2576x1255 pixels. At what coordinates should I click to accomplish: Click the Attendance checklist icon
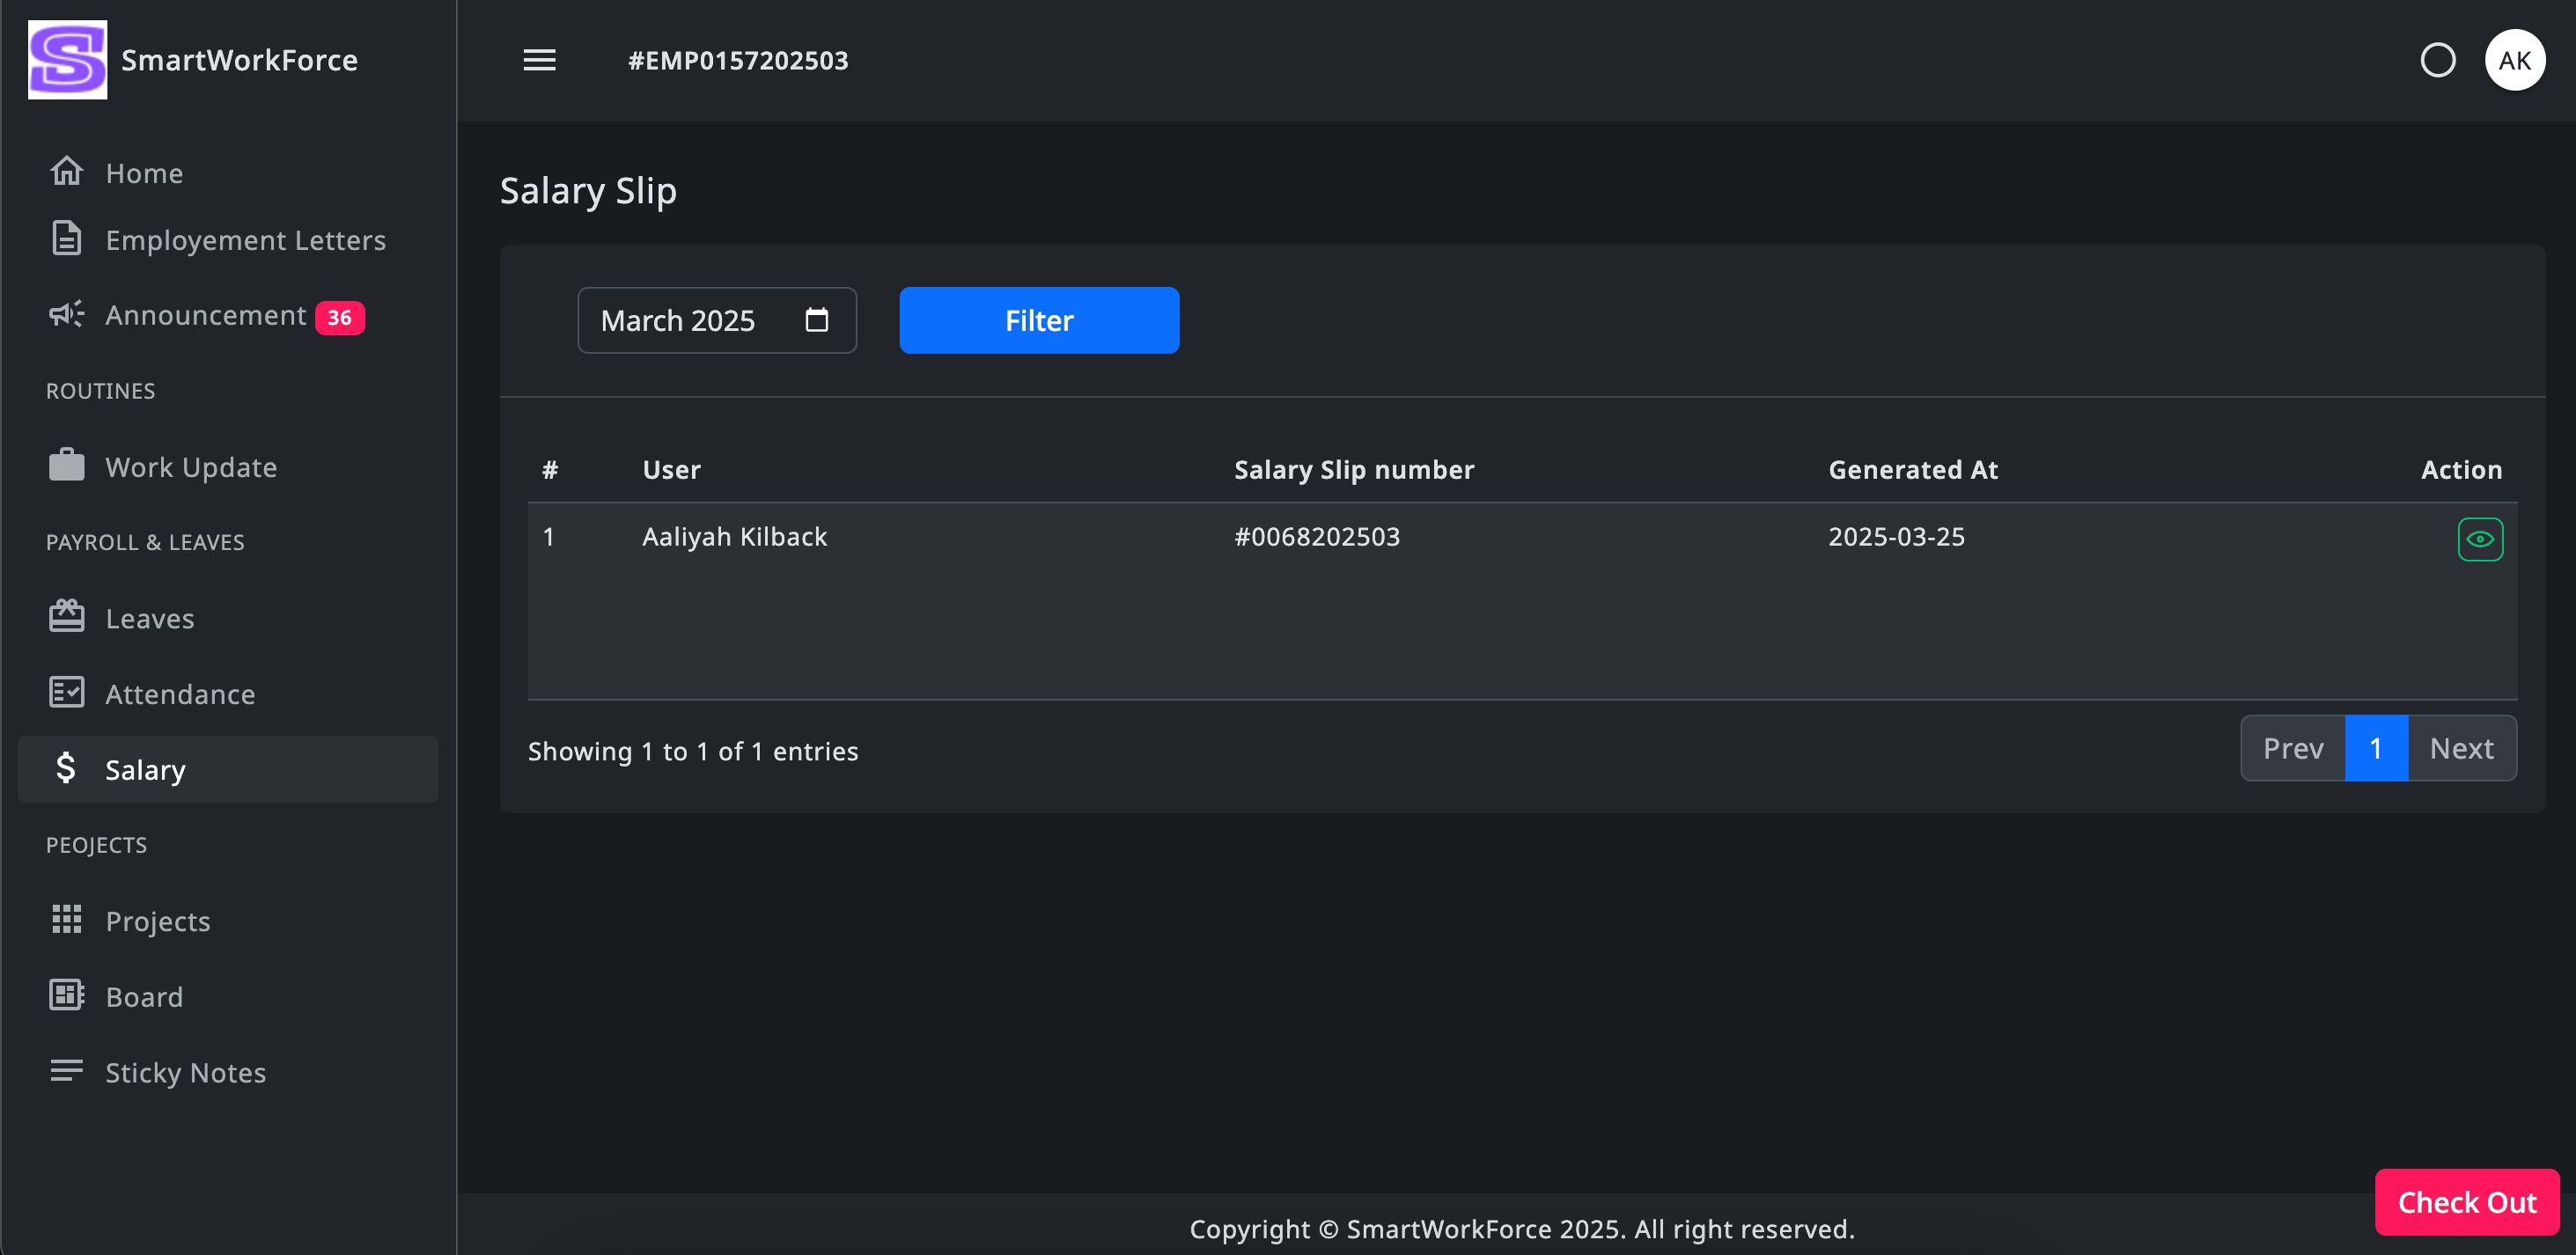[67, 693]
